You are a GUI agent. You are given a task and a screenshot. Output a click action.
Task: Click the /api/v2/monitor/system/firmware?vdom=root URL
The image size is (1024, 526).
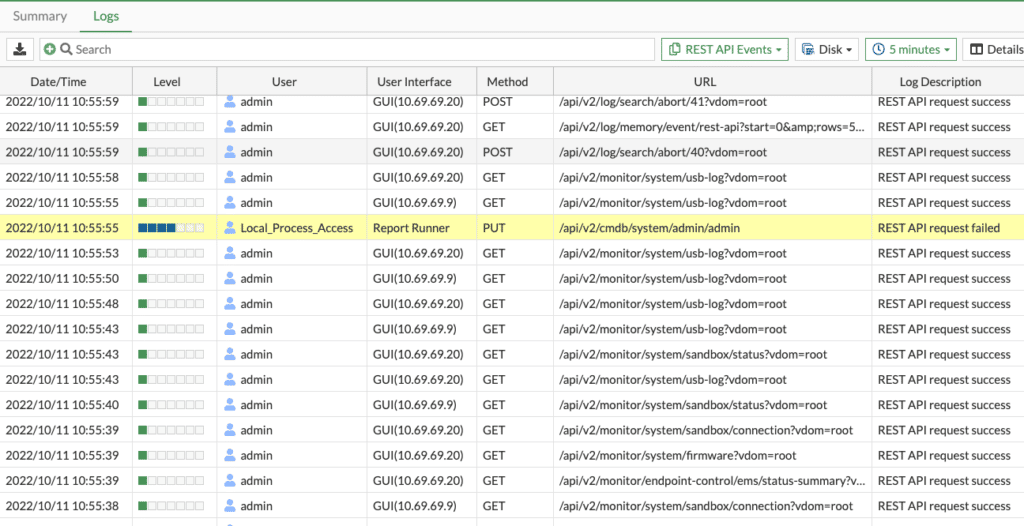pos(678,455)
